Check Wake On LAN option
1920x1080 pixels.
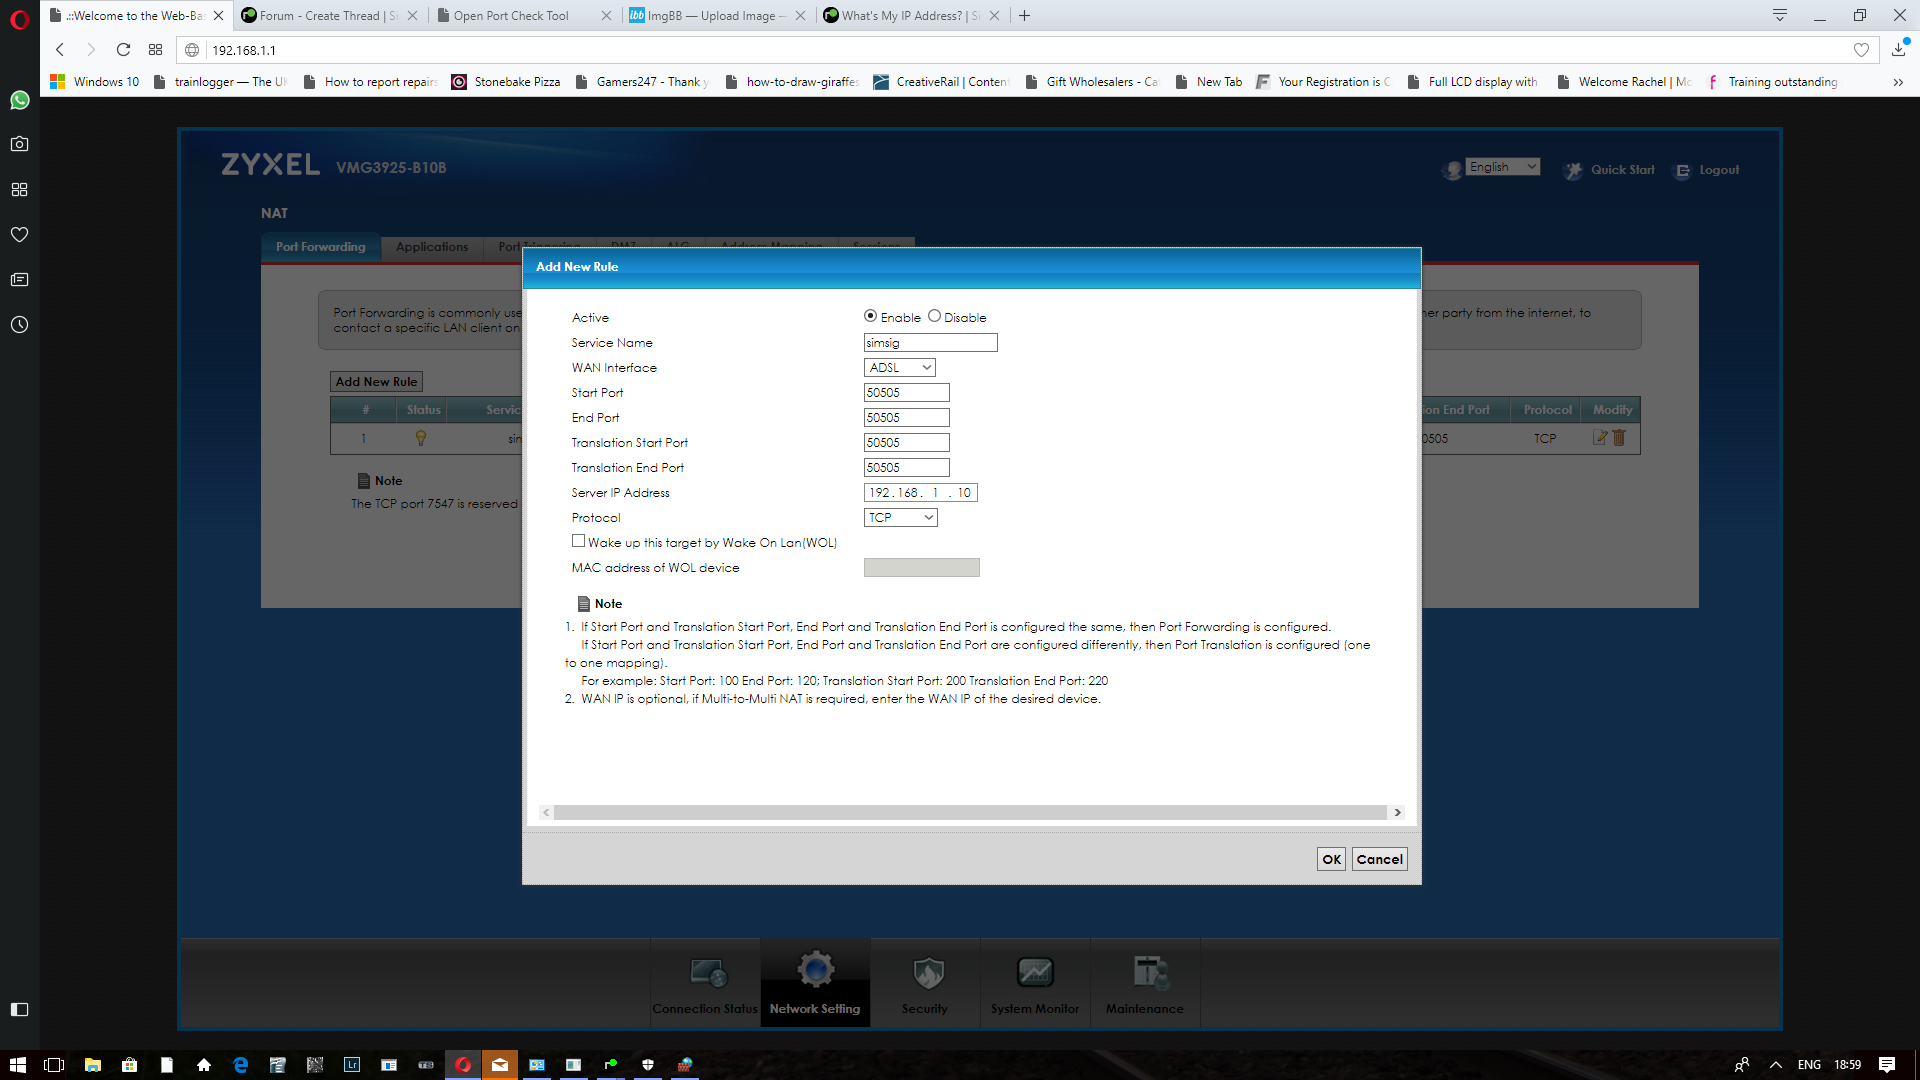(578, 541)
